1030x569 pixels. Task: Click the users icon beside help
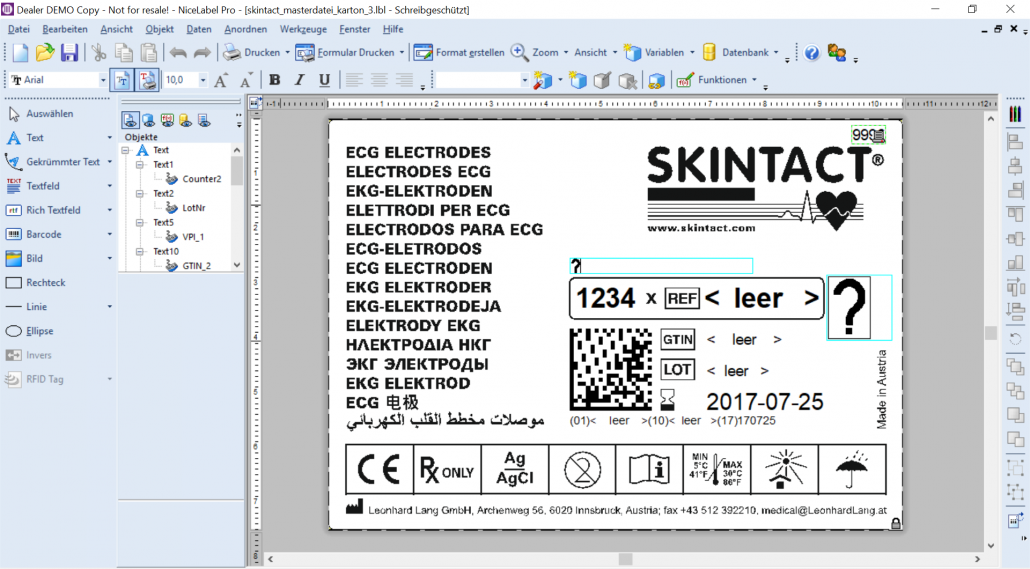(837, 53)
